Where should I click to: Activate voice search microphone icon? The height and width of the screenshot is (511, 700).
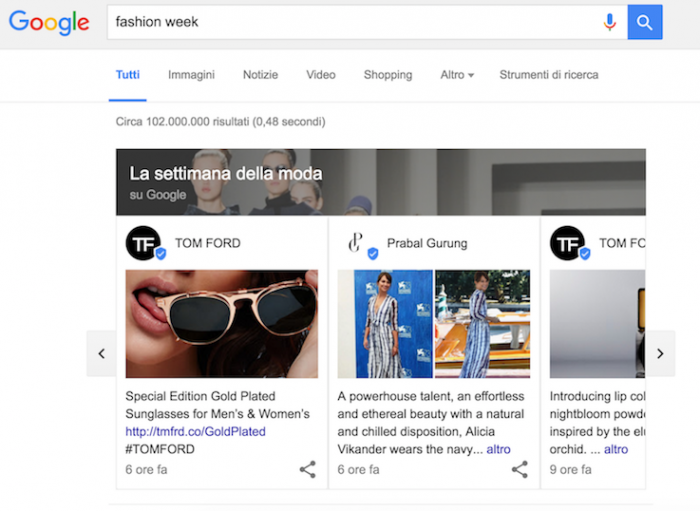pos(609,22)
